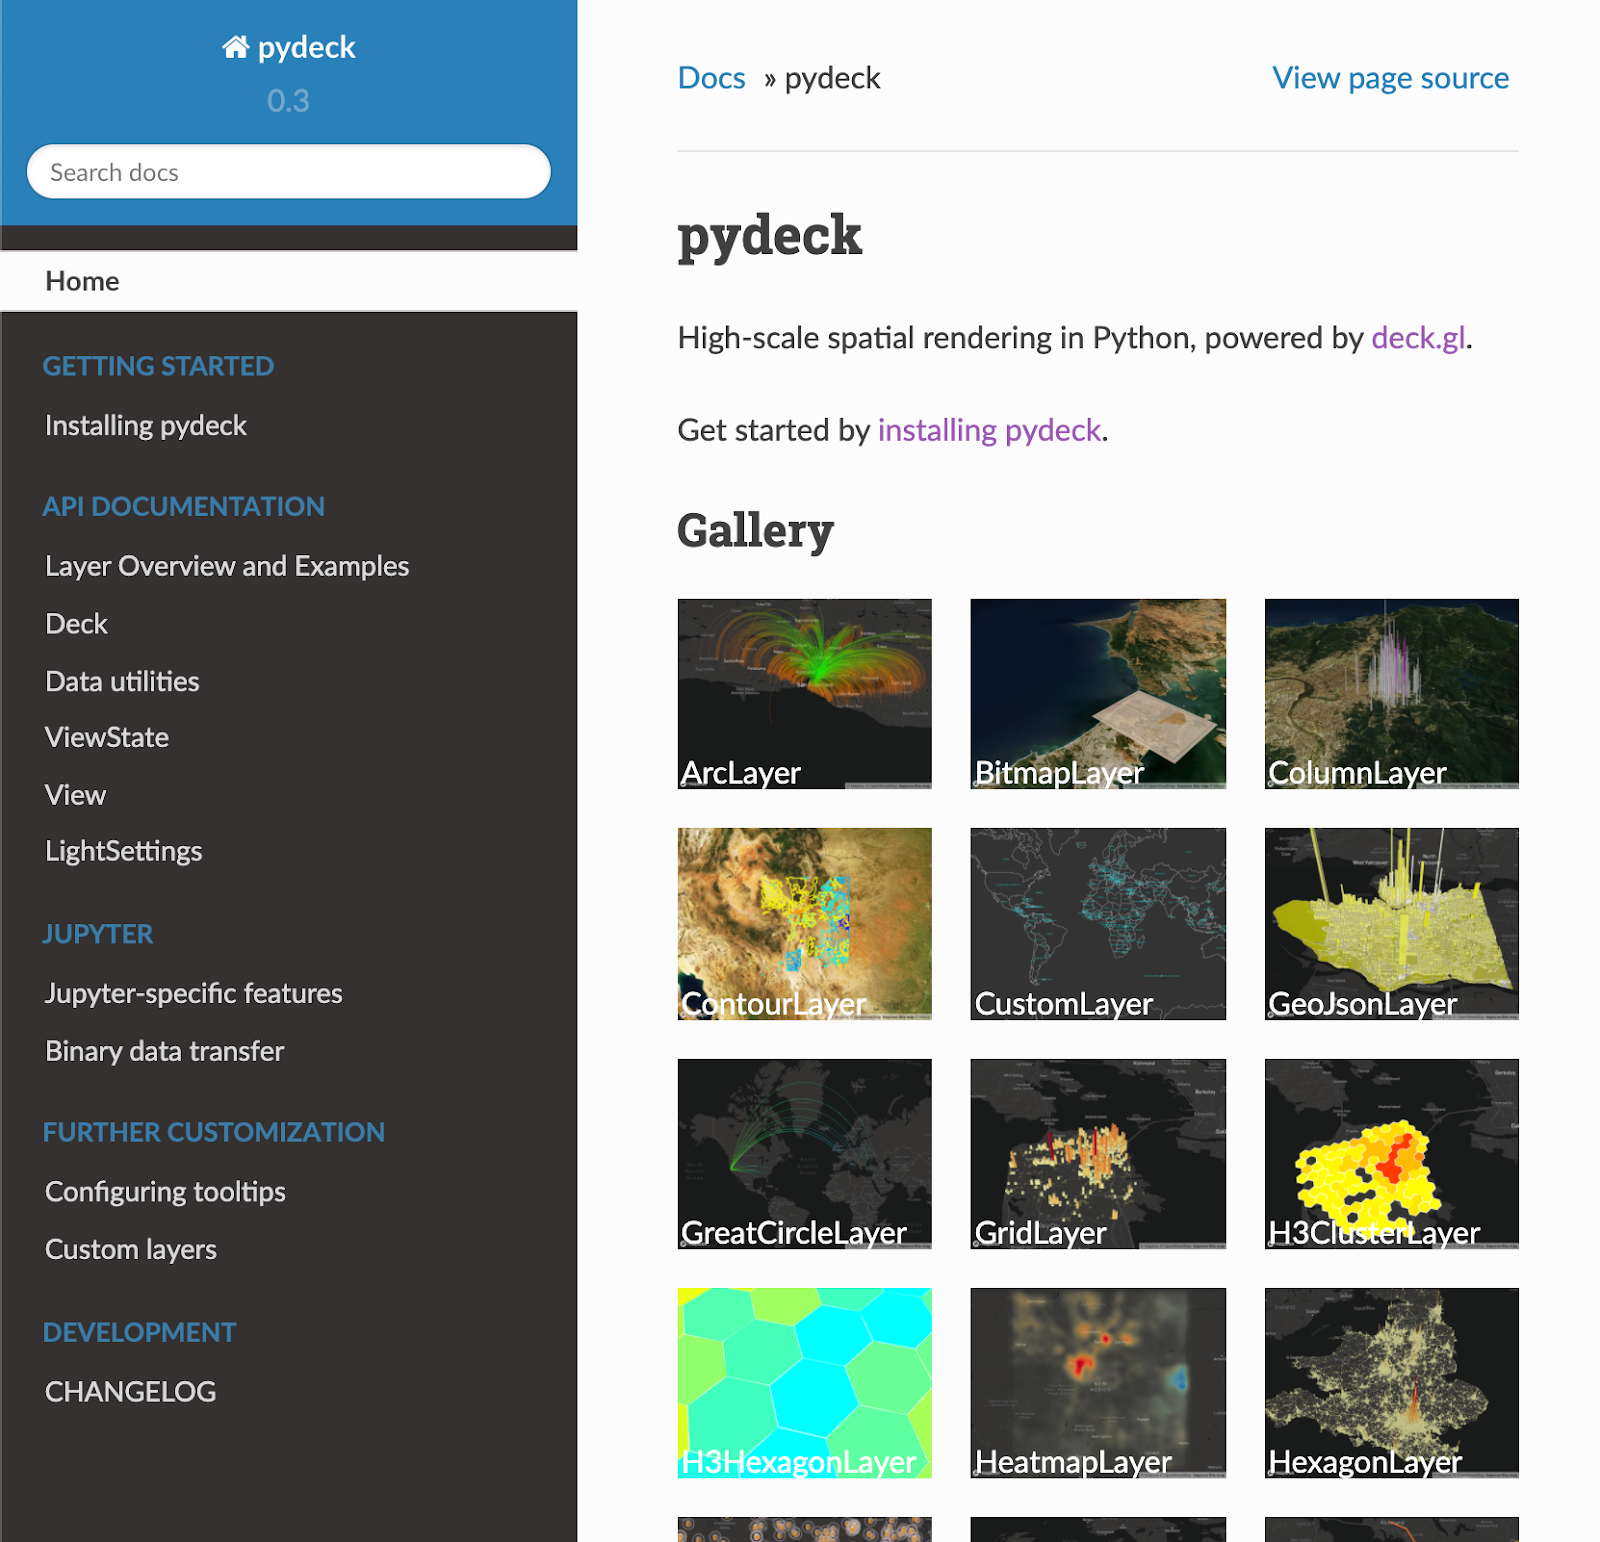
Task: Open the Docs breadcrumb link
Action: (x=711, y=77)
